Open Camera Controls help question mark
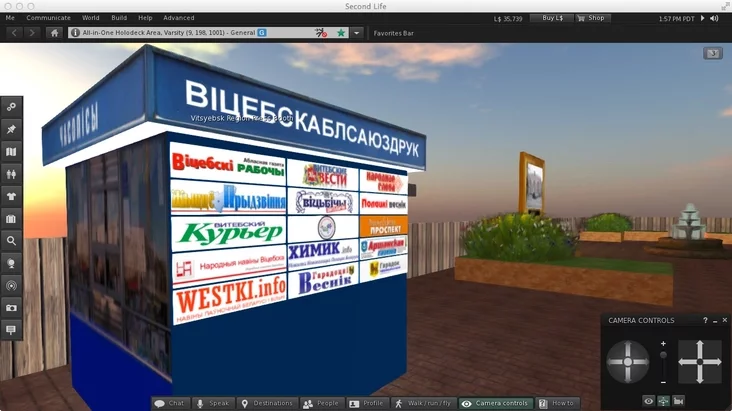 [x=705, y=320]
